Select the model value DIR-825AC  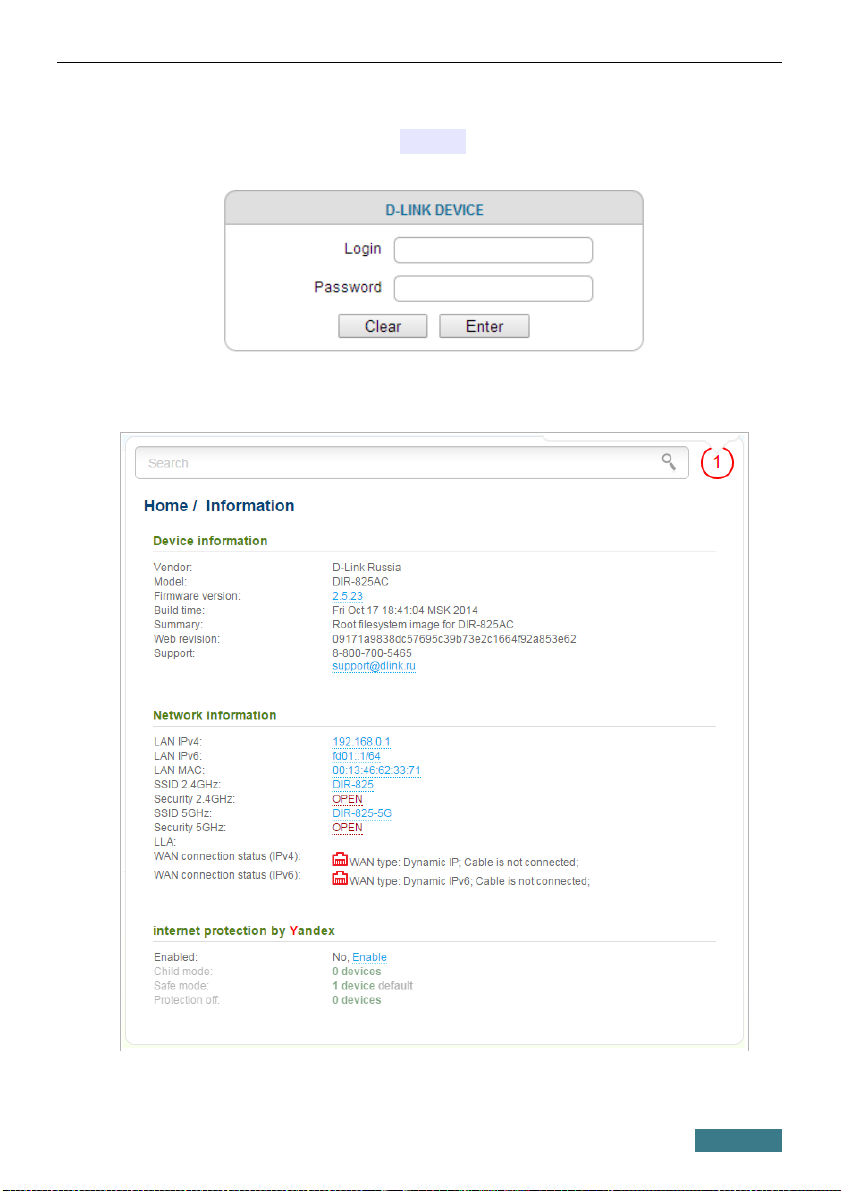coord(360,582)
